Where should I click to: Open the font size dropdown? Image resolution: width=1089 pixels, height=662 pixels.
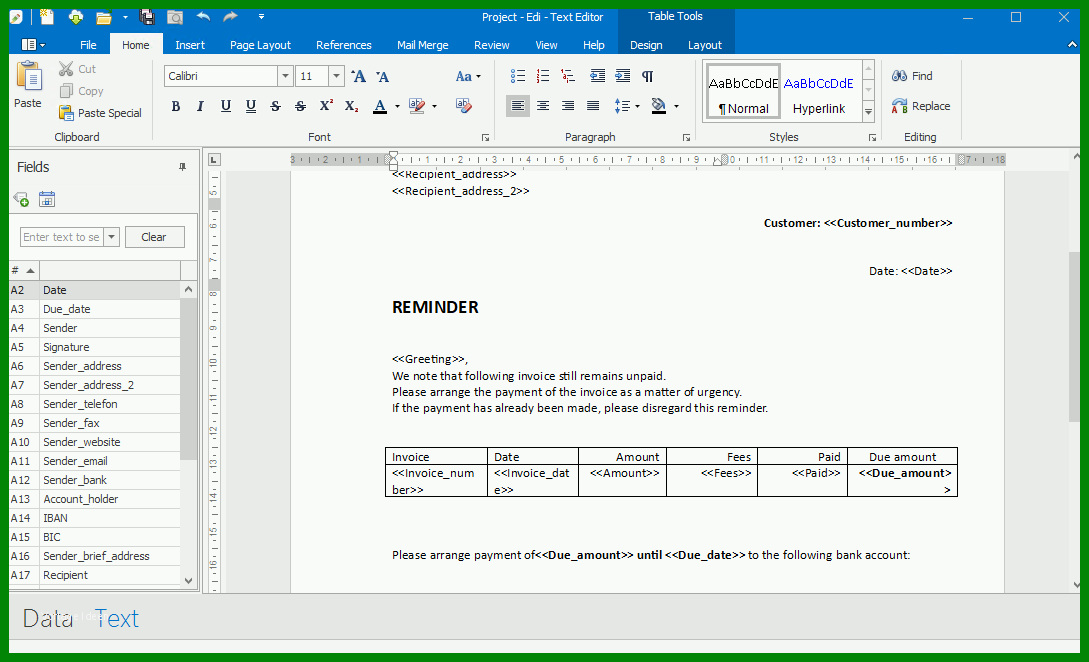click(336, 76)
